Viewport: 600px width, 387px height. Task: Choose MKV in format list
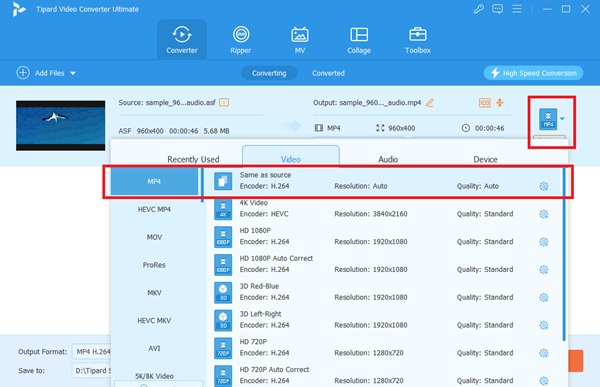tap(154, 293)
